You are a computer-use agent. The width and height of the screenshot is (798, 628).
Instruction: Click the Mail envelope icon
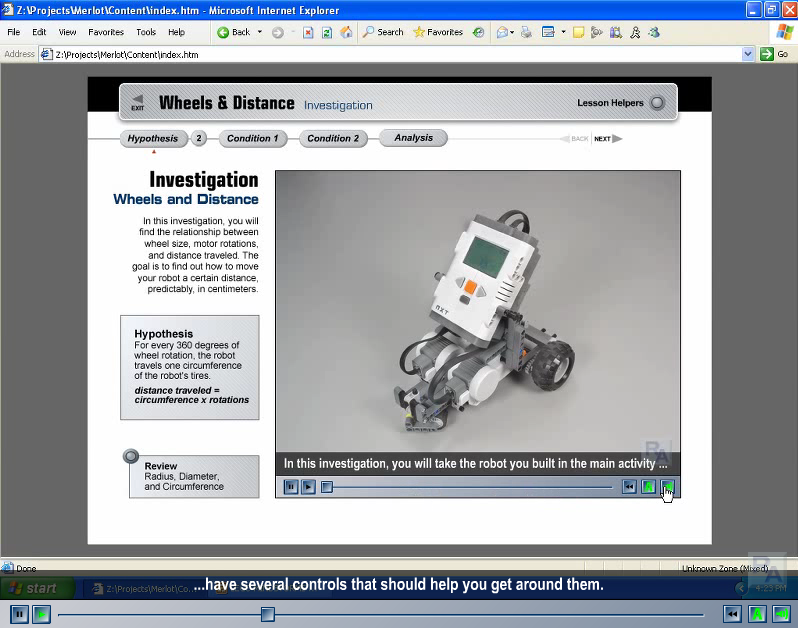[x=502, y=33]
